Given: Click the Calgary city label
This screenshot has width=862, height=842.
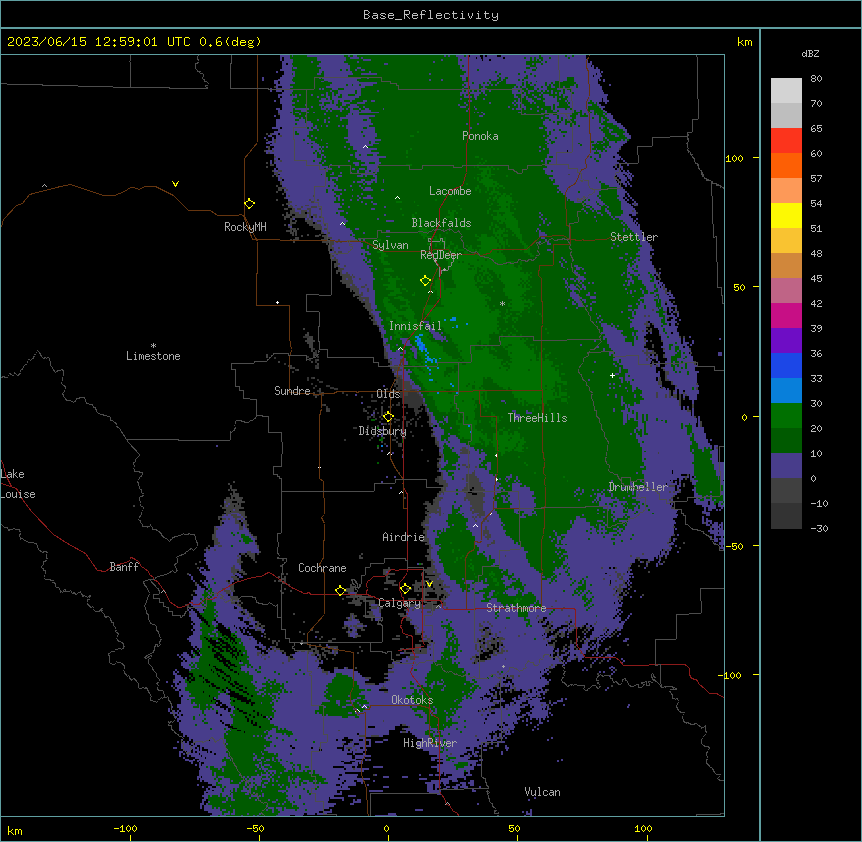Looking at the screenshot, I should pos(399,603).
